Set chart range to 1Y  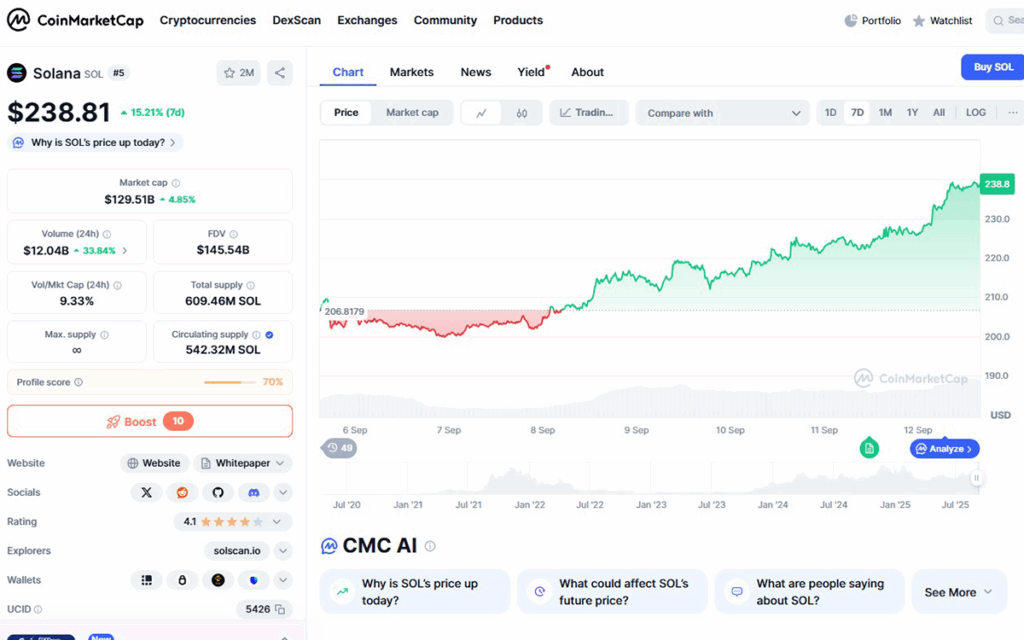coord(912,112)
